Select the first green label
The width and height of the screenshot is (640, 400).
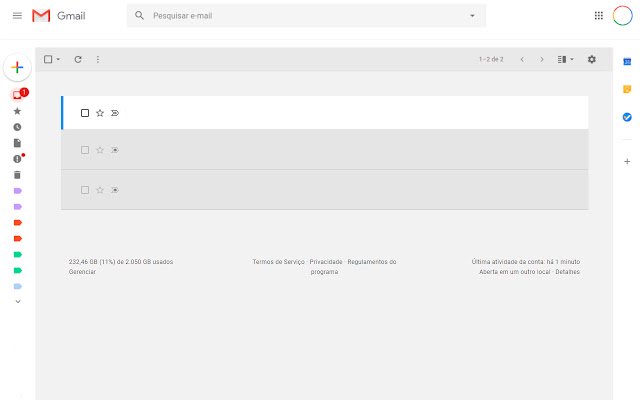pyautogui.click(x=18, y=254)
